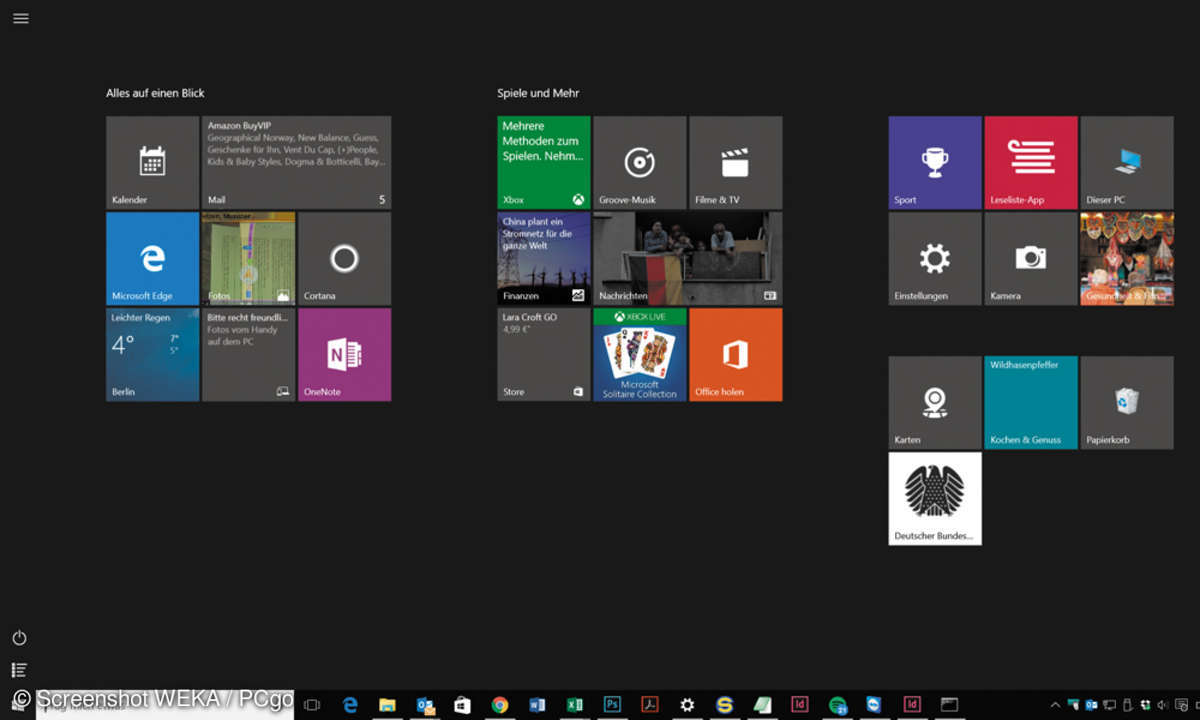Screen dimensions: 1200x720
Task: Open the Settings gear on taskbar
Action: (687, 705)
